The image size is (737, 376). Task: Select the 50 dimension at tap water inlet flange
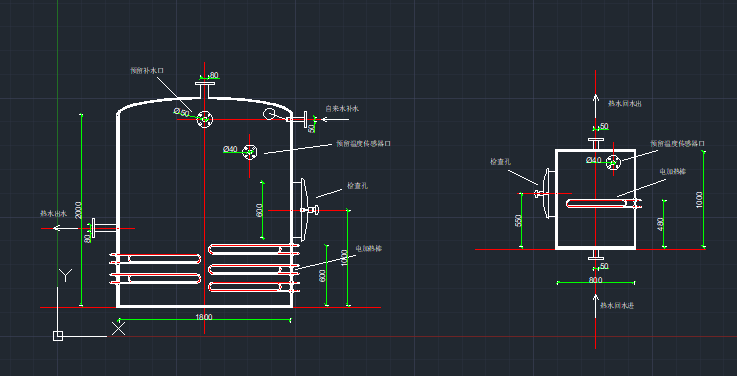[x=312, y=128]
